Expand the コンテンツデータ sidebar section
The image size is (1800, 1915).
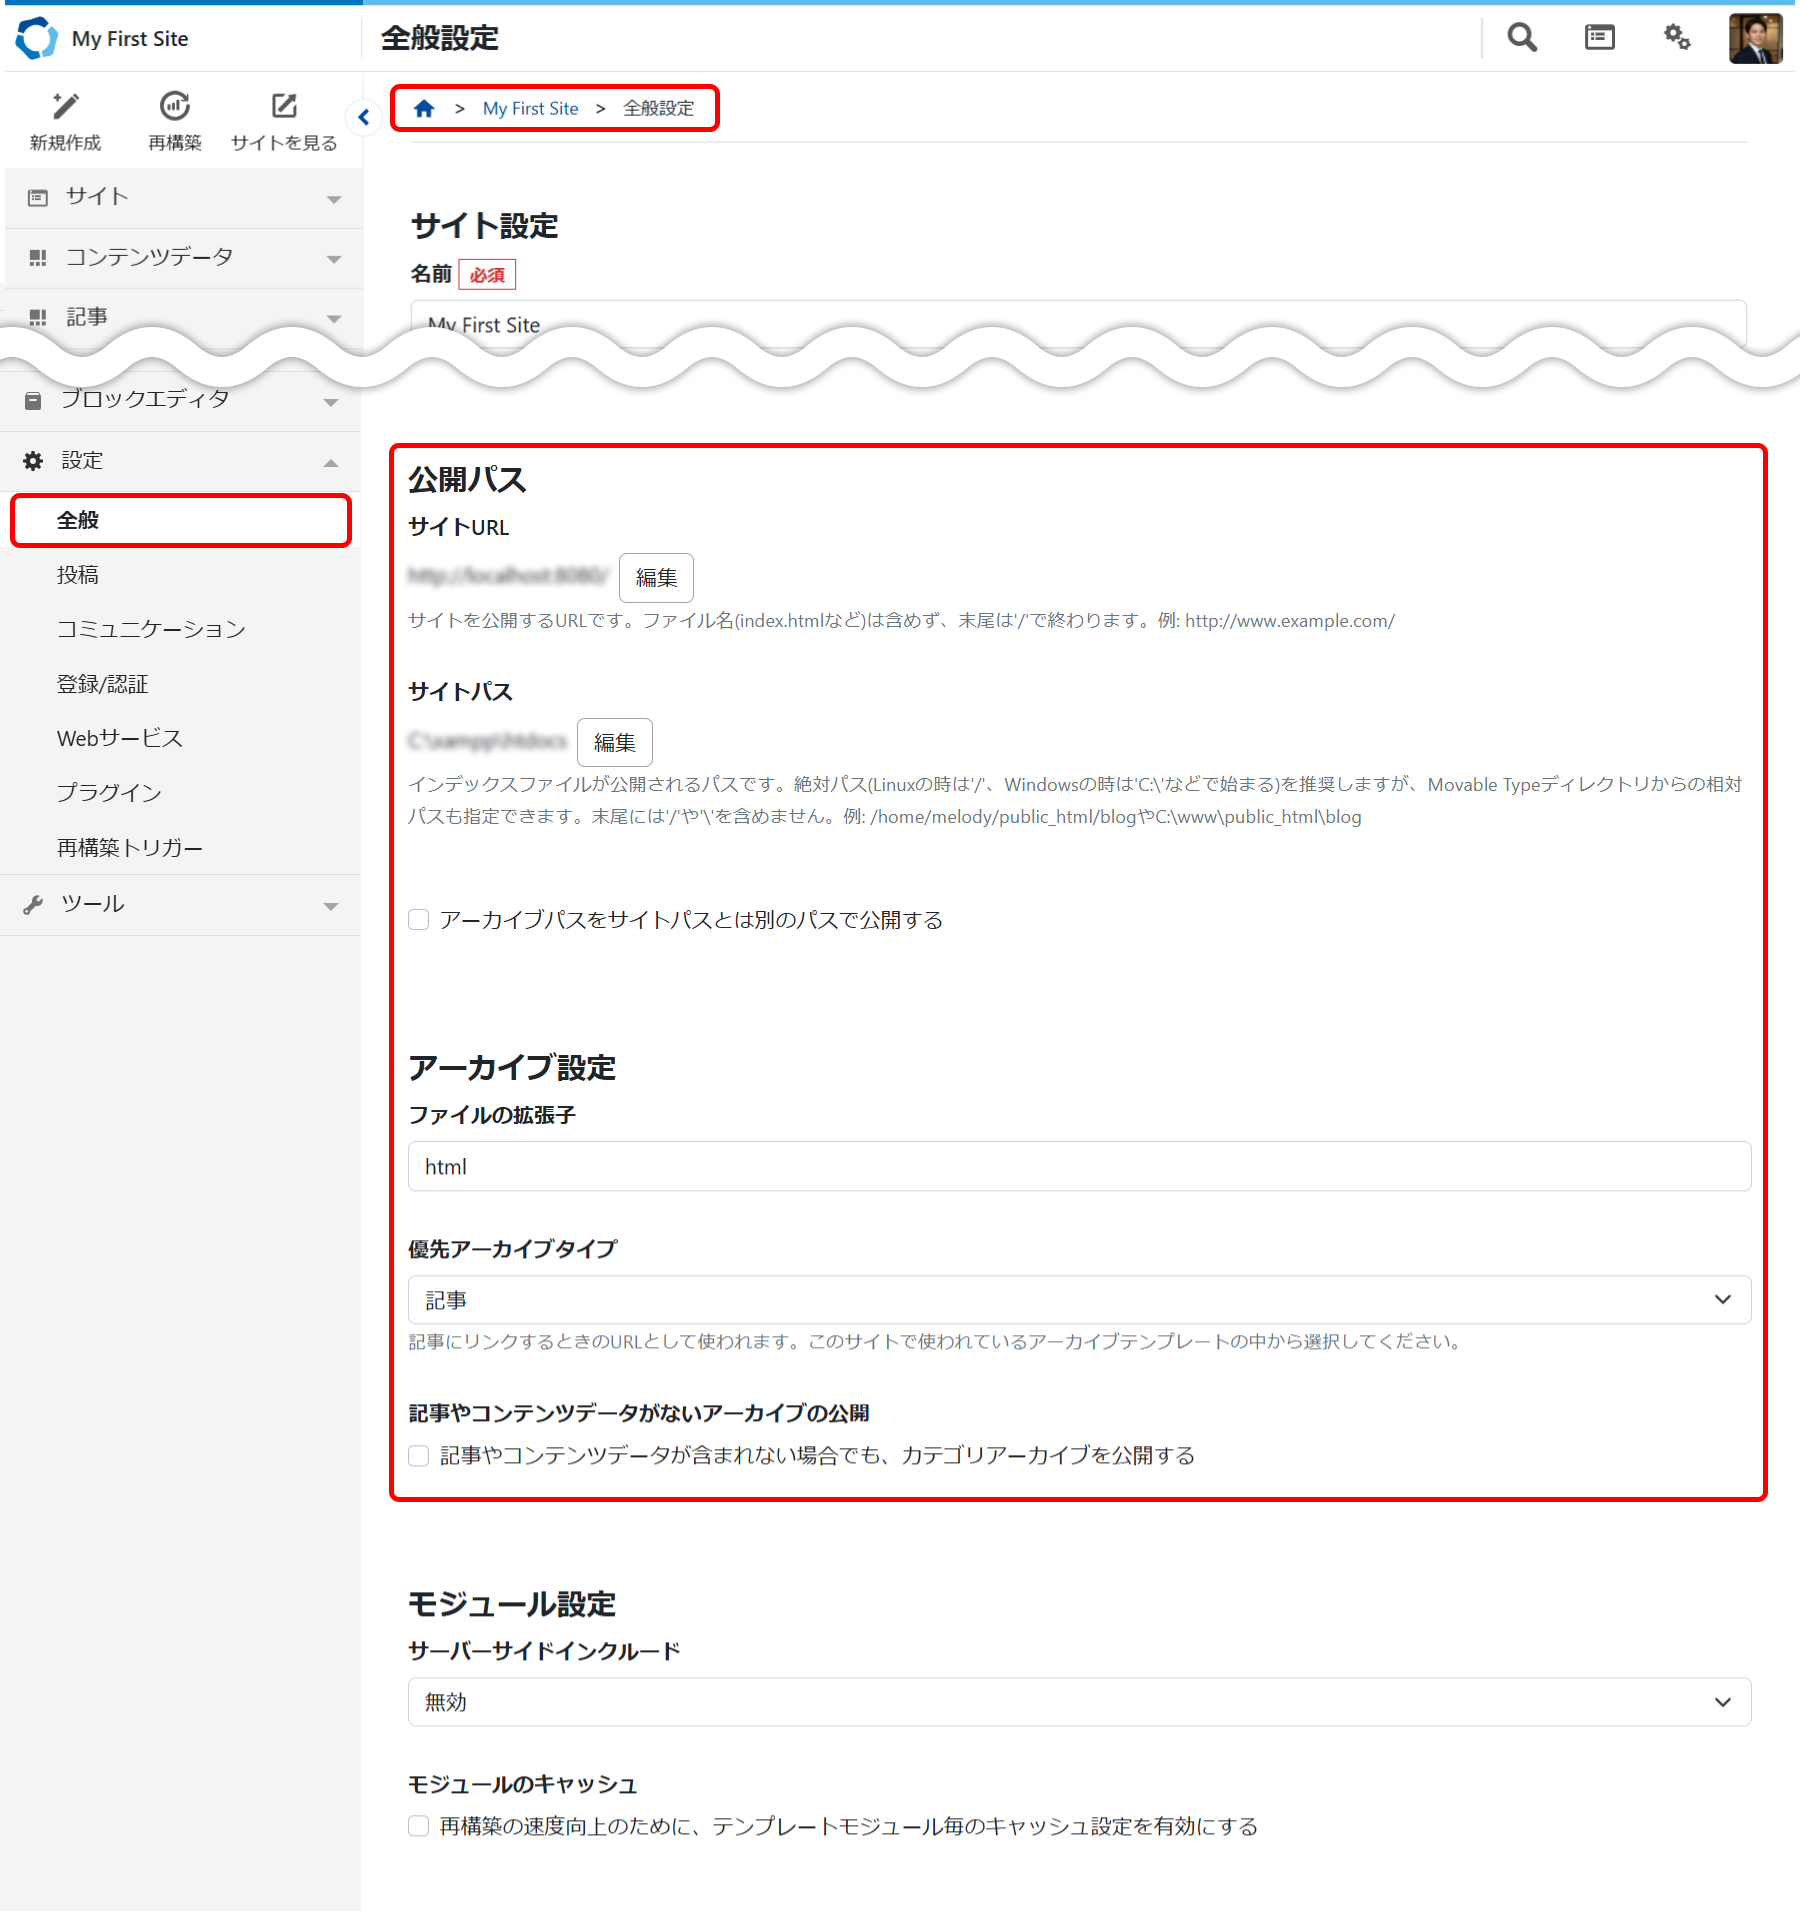pyautogui.click(x=182, y=258)
